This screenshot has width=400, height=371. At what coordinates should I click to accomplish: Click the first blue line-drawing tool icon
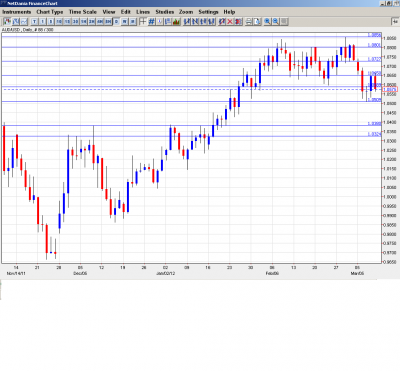point(188,22)
